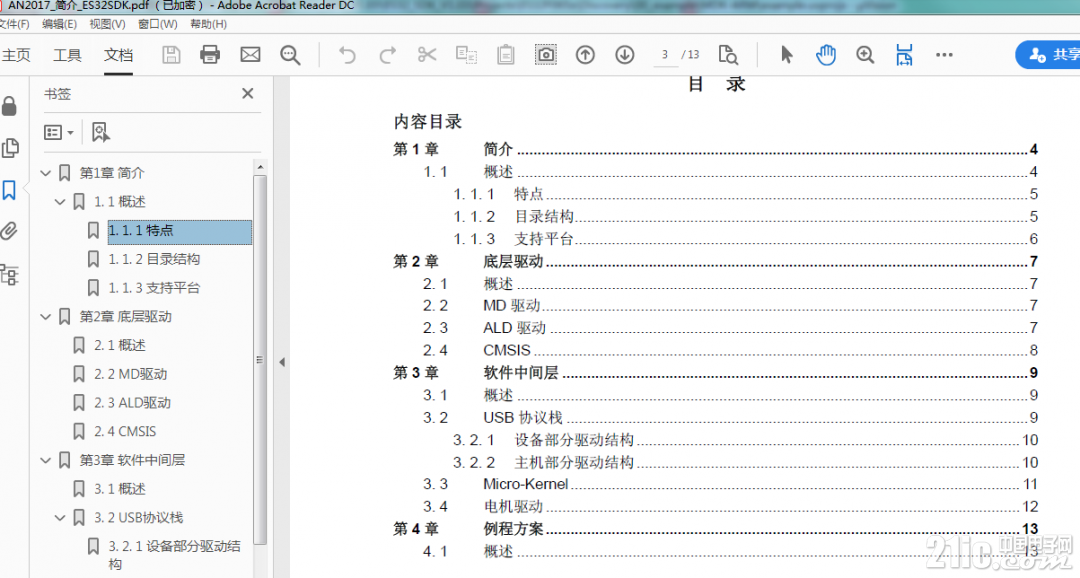Collapse the 3.2 USB协议栈 bookmark

click(x=61, y=517)
